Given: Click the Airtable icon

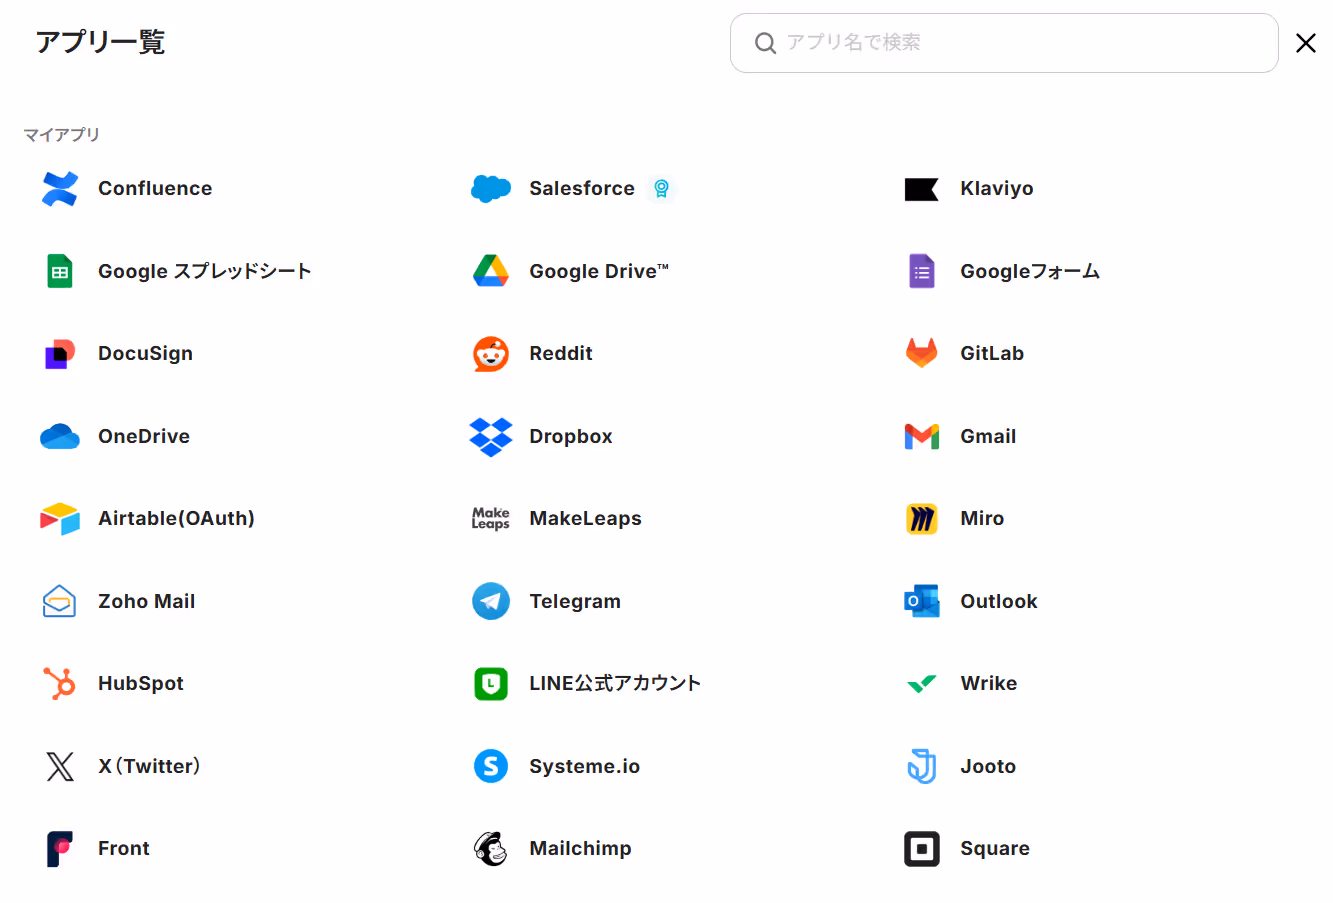Looking at the screenshot, I should click(60, 519).
